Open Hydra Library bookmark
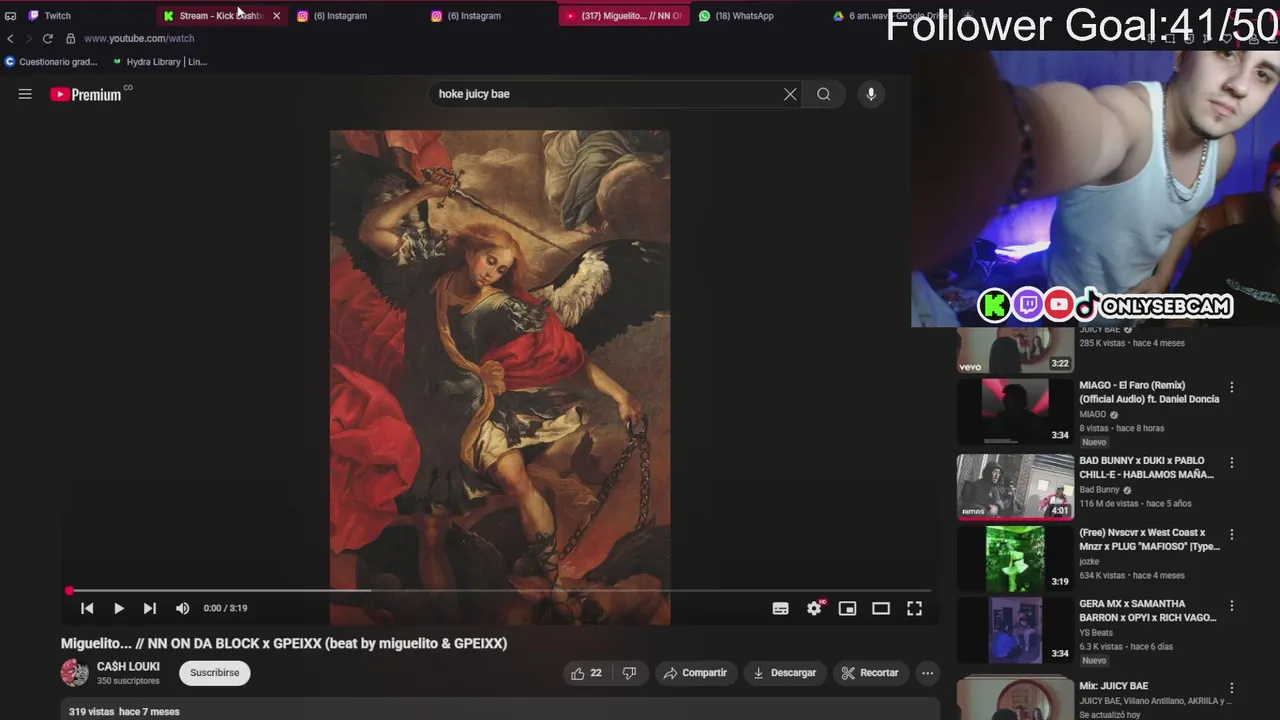This screenshot has height=720, width=1280. (159, 62)
